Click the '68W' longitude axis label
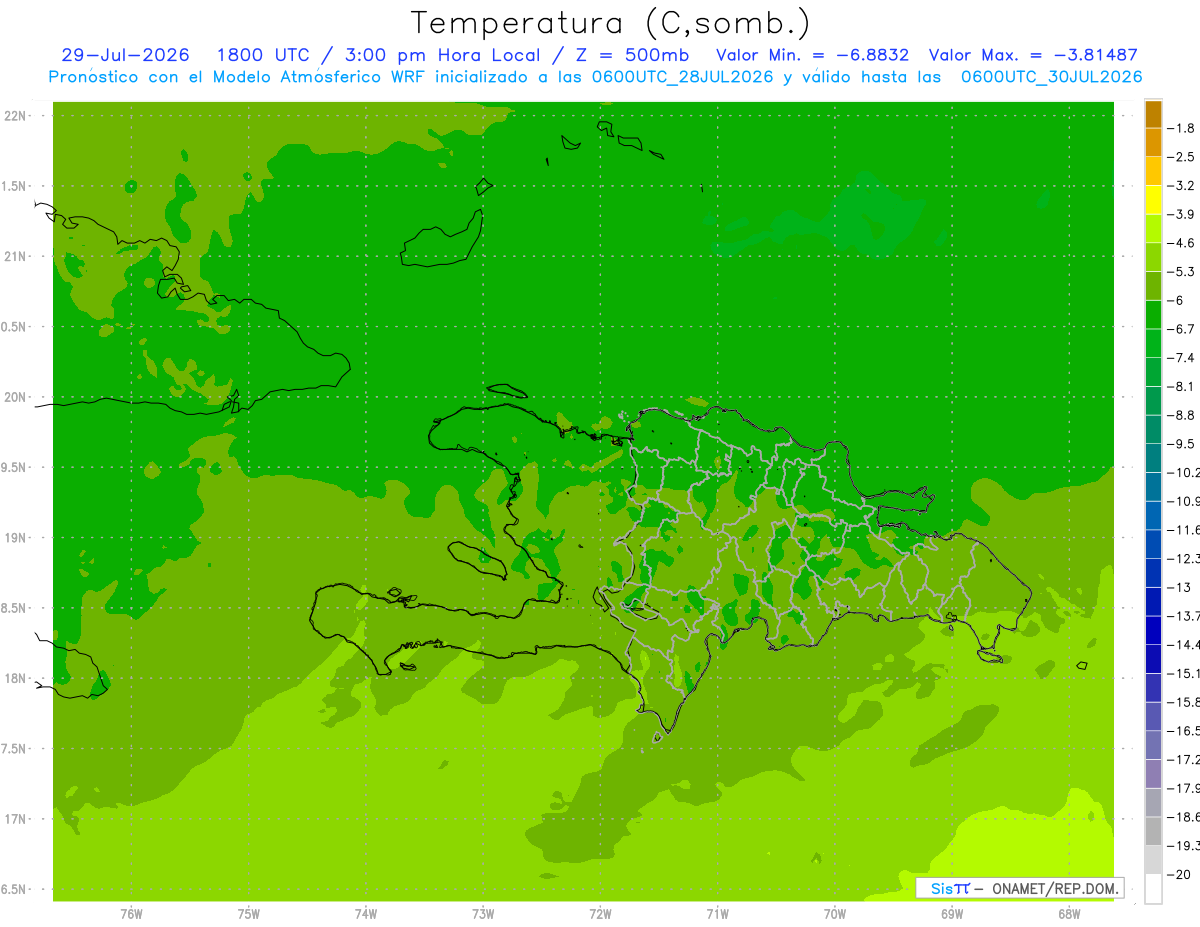Image resolution: width=1200 pixels, height=927 pixels. coord(1069,913)
